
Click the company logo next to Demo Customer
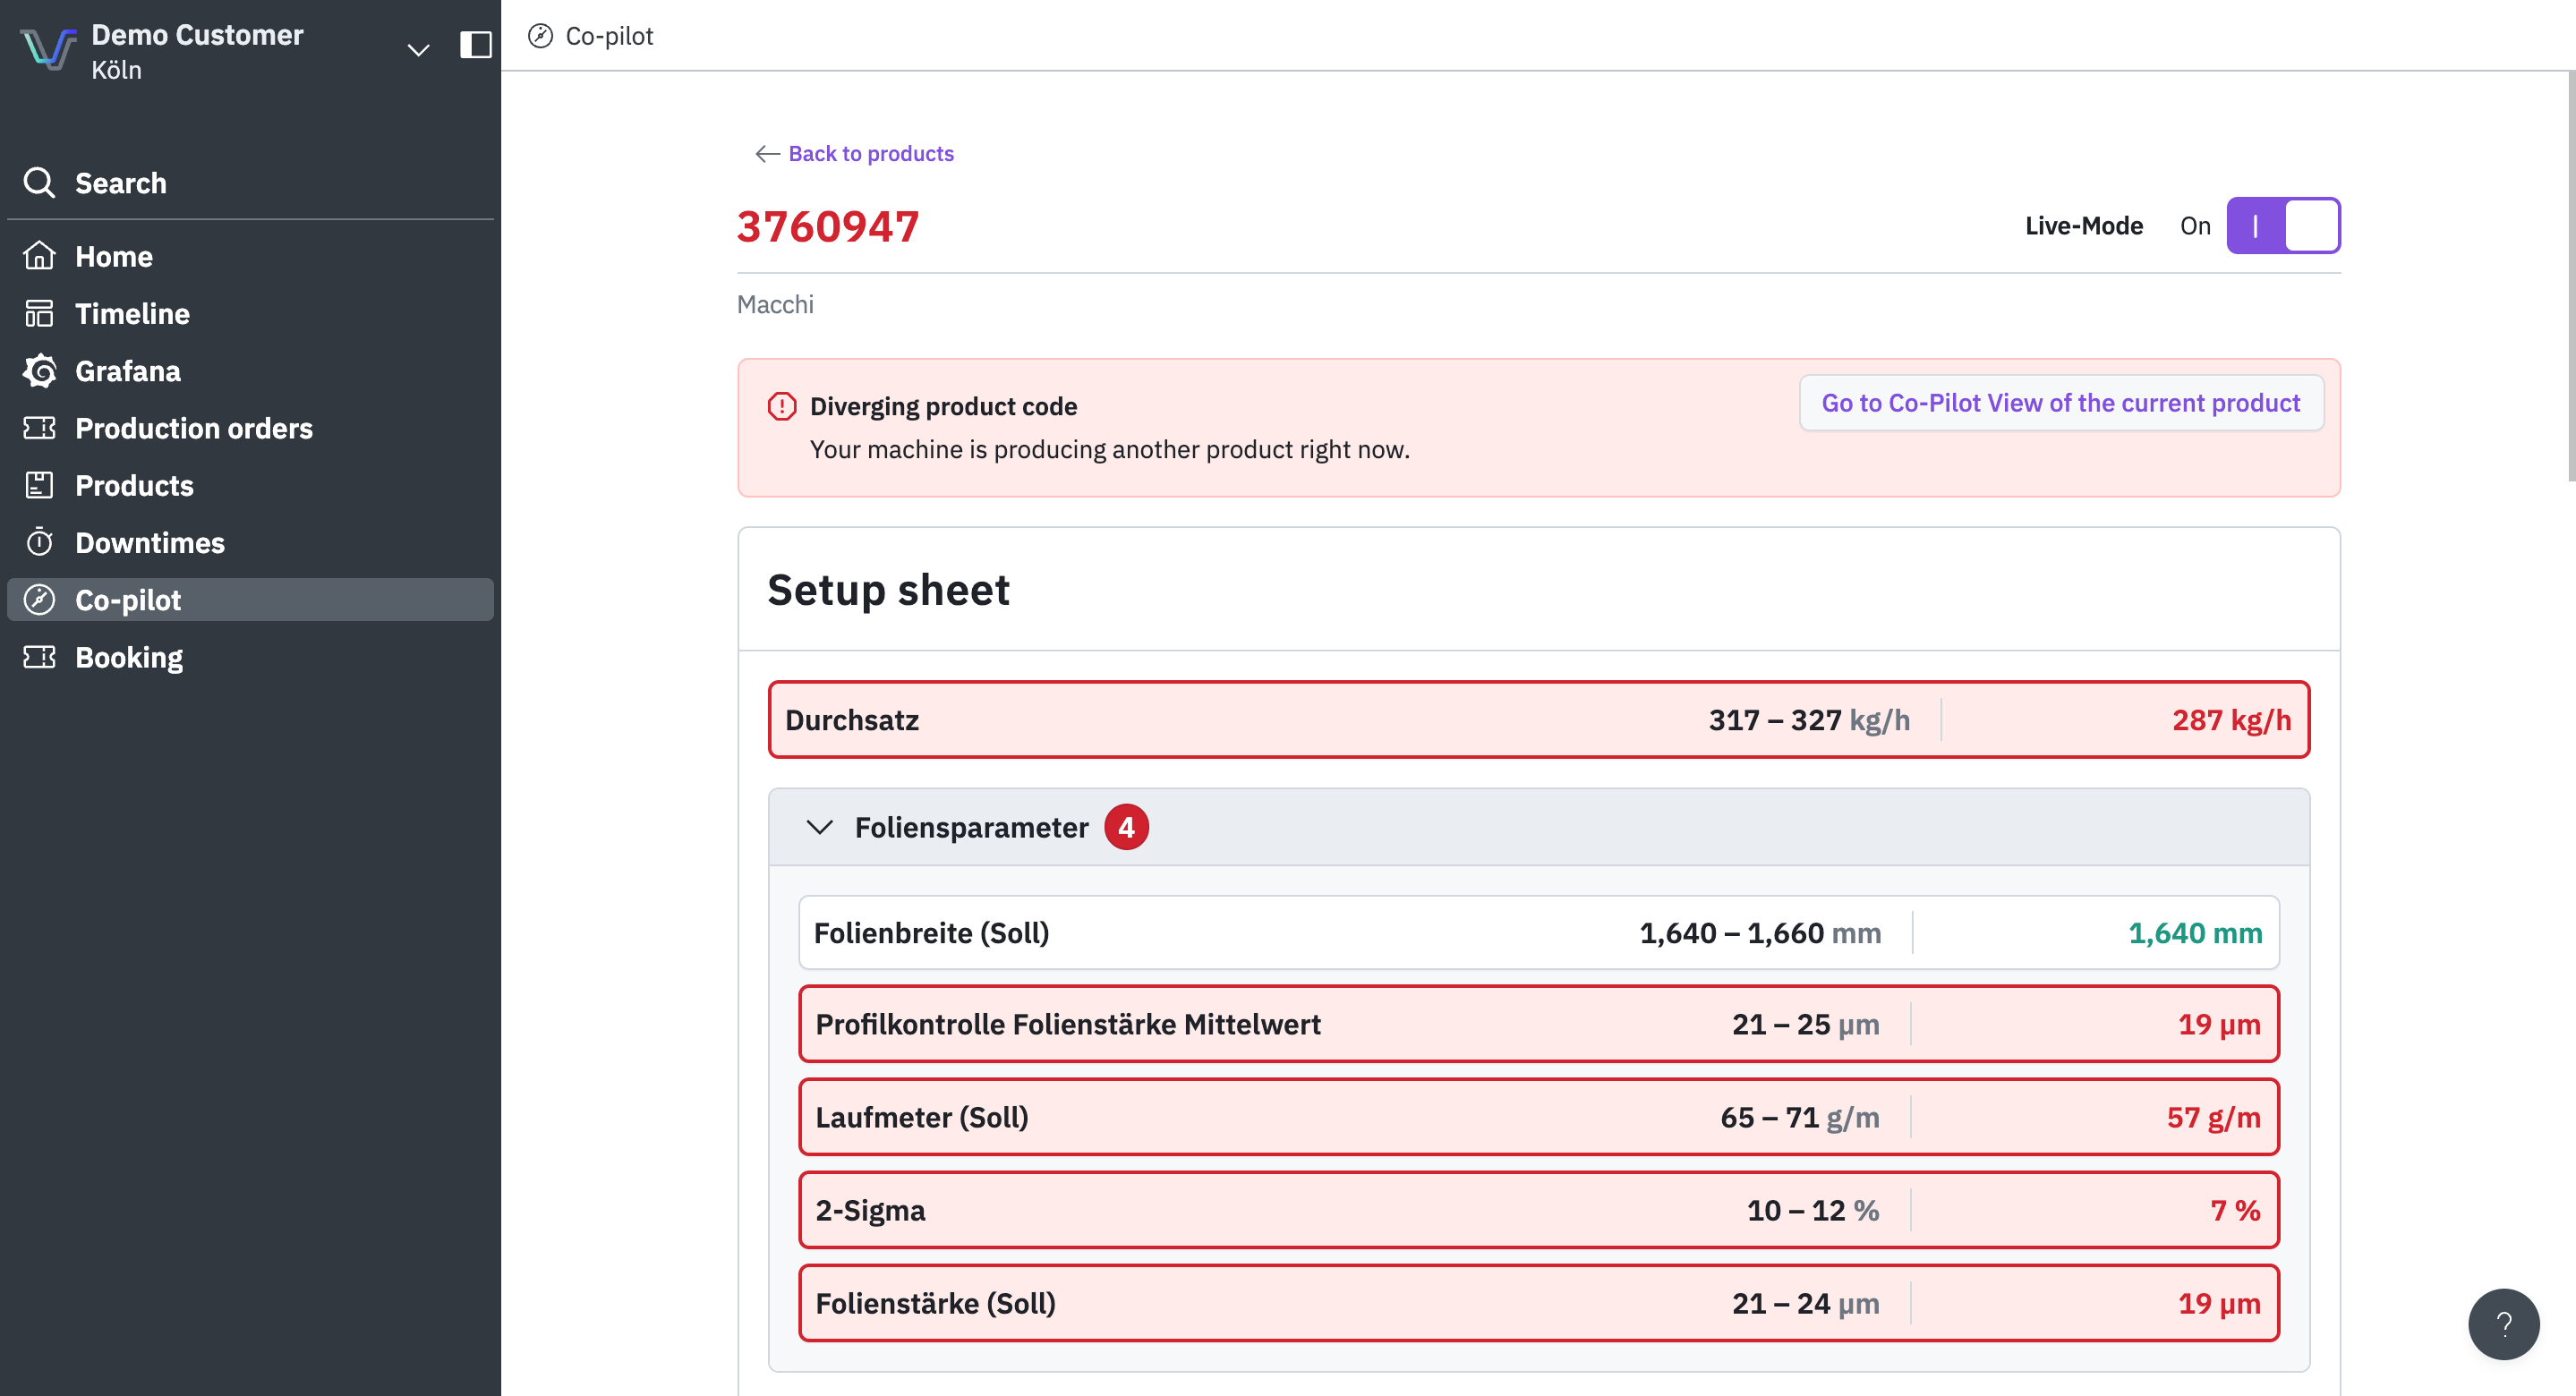pos(48,49)
